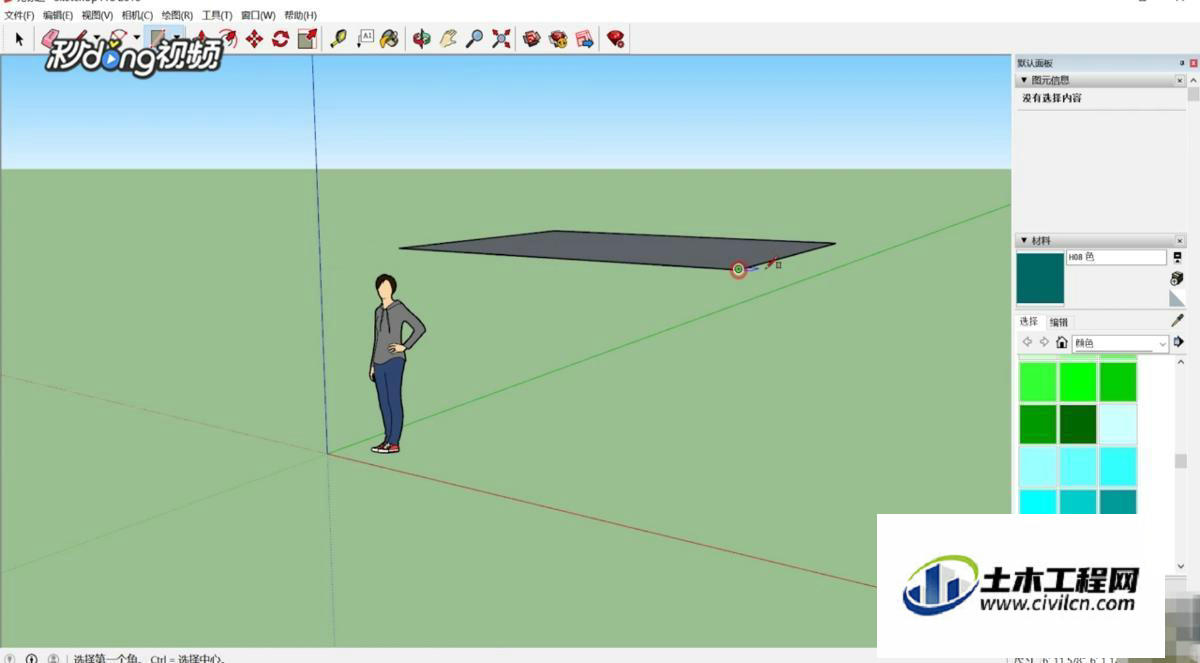The width and height of the screenshot is (1200, 663).
Task: Select the Rotate tool
Action: [x=280, y=39]
